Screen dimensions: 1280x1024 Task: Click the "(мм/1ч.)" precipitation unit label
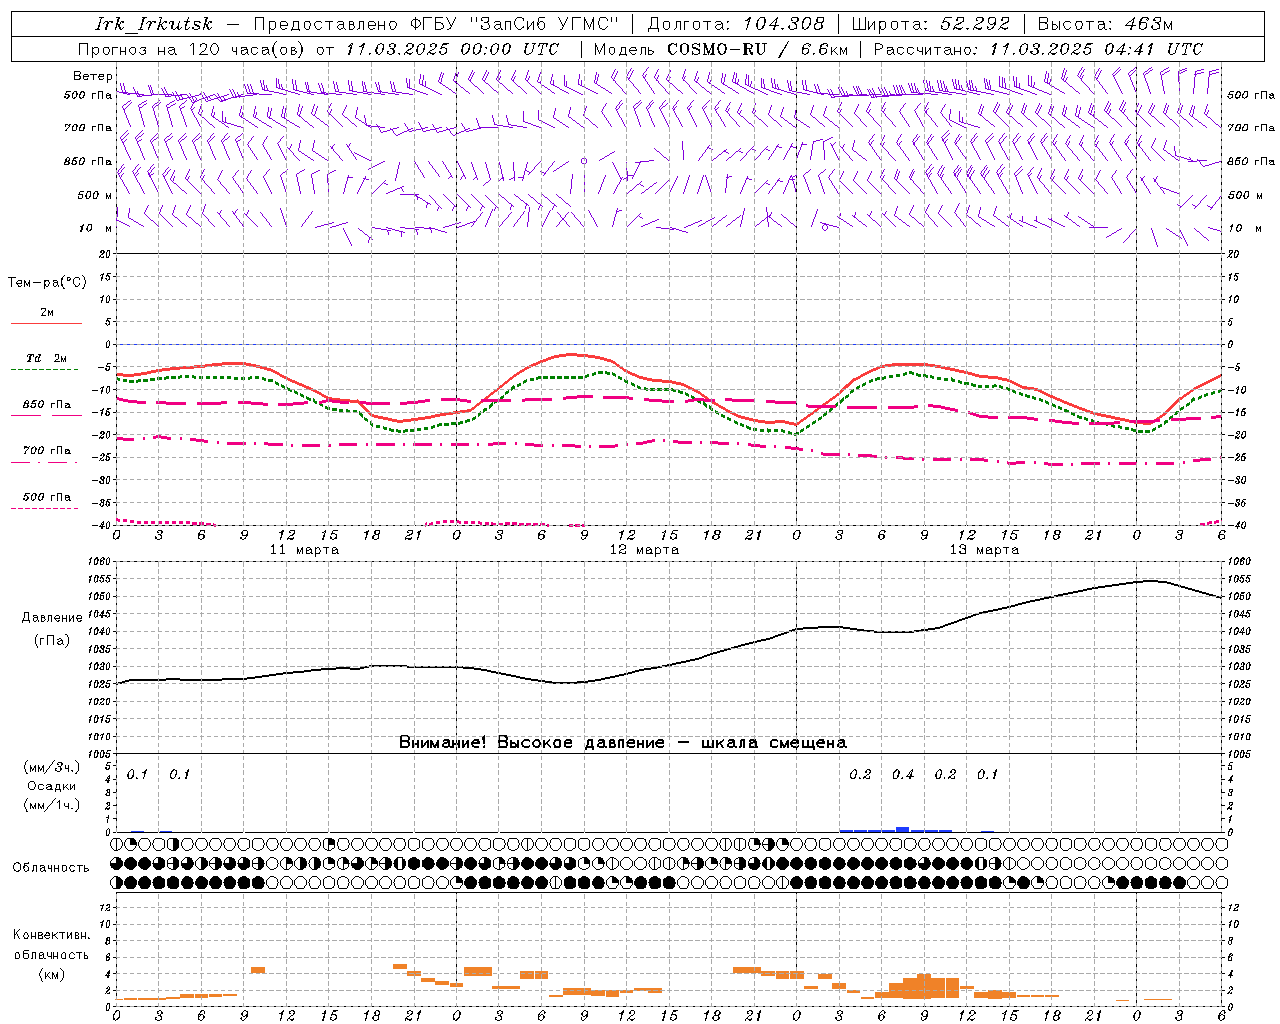point(51,805)
